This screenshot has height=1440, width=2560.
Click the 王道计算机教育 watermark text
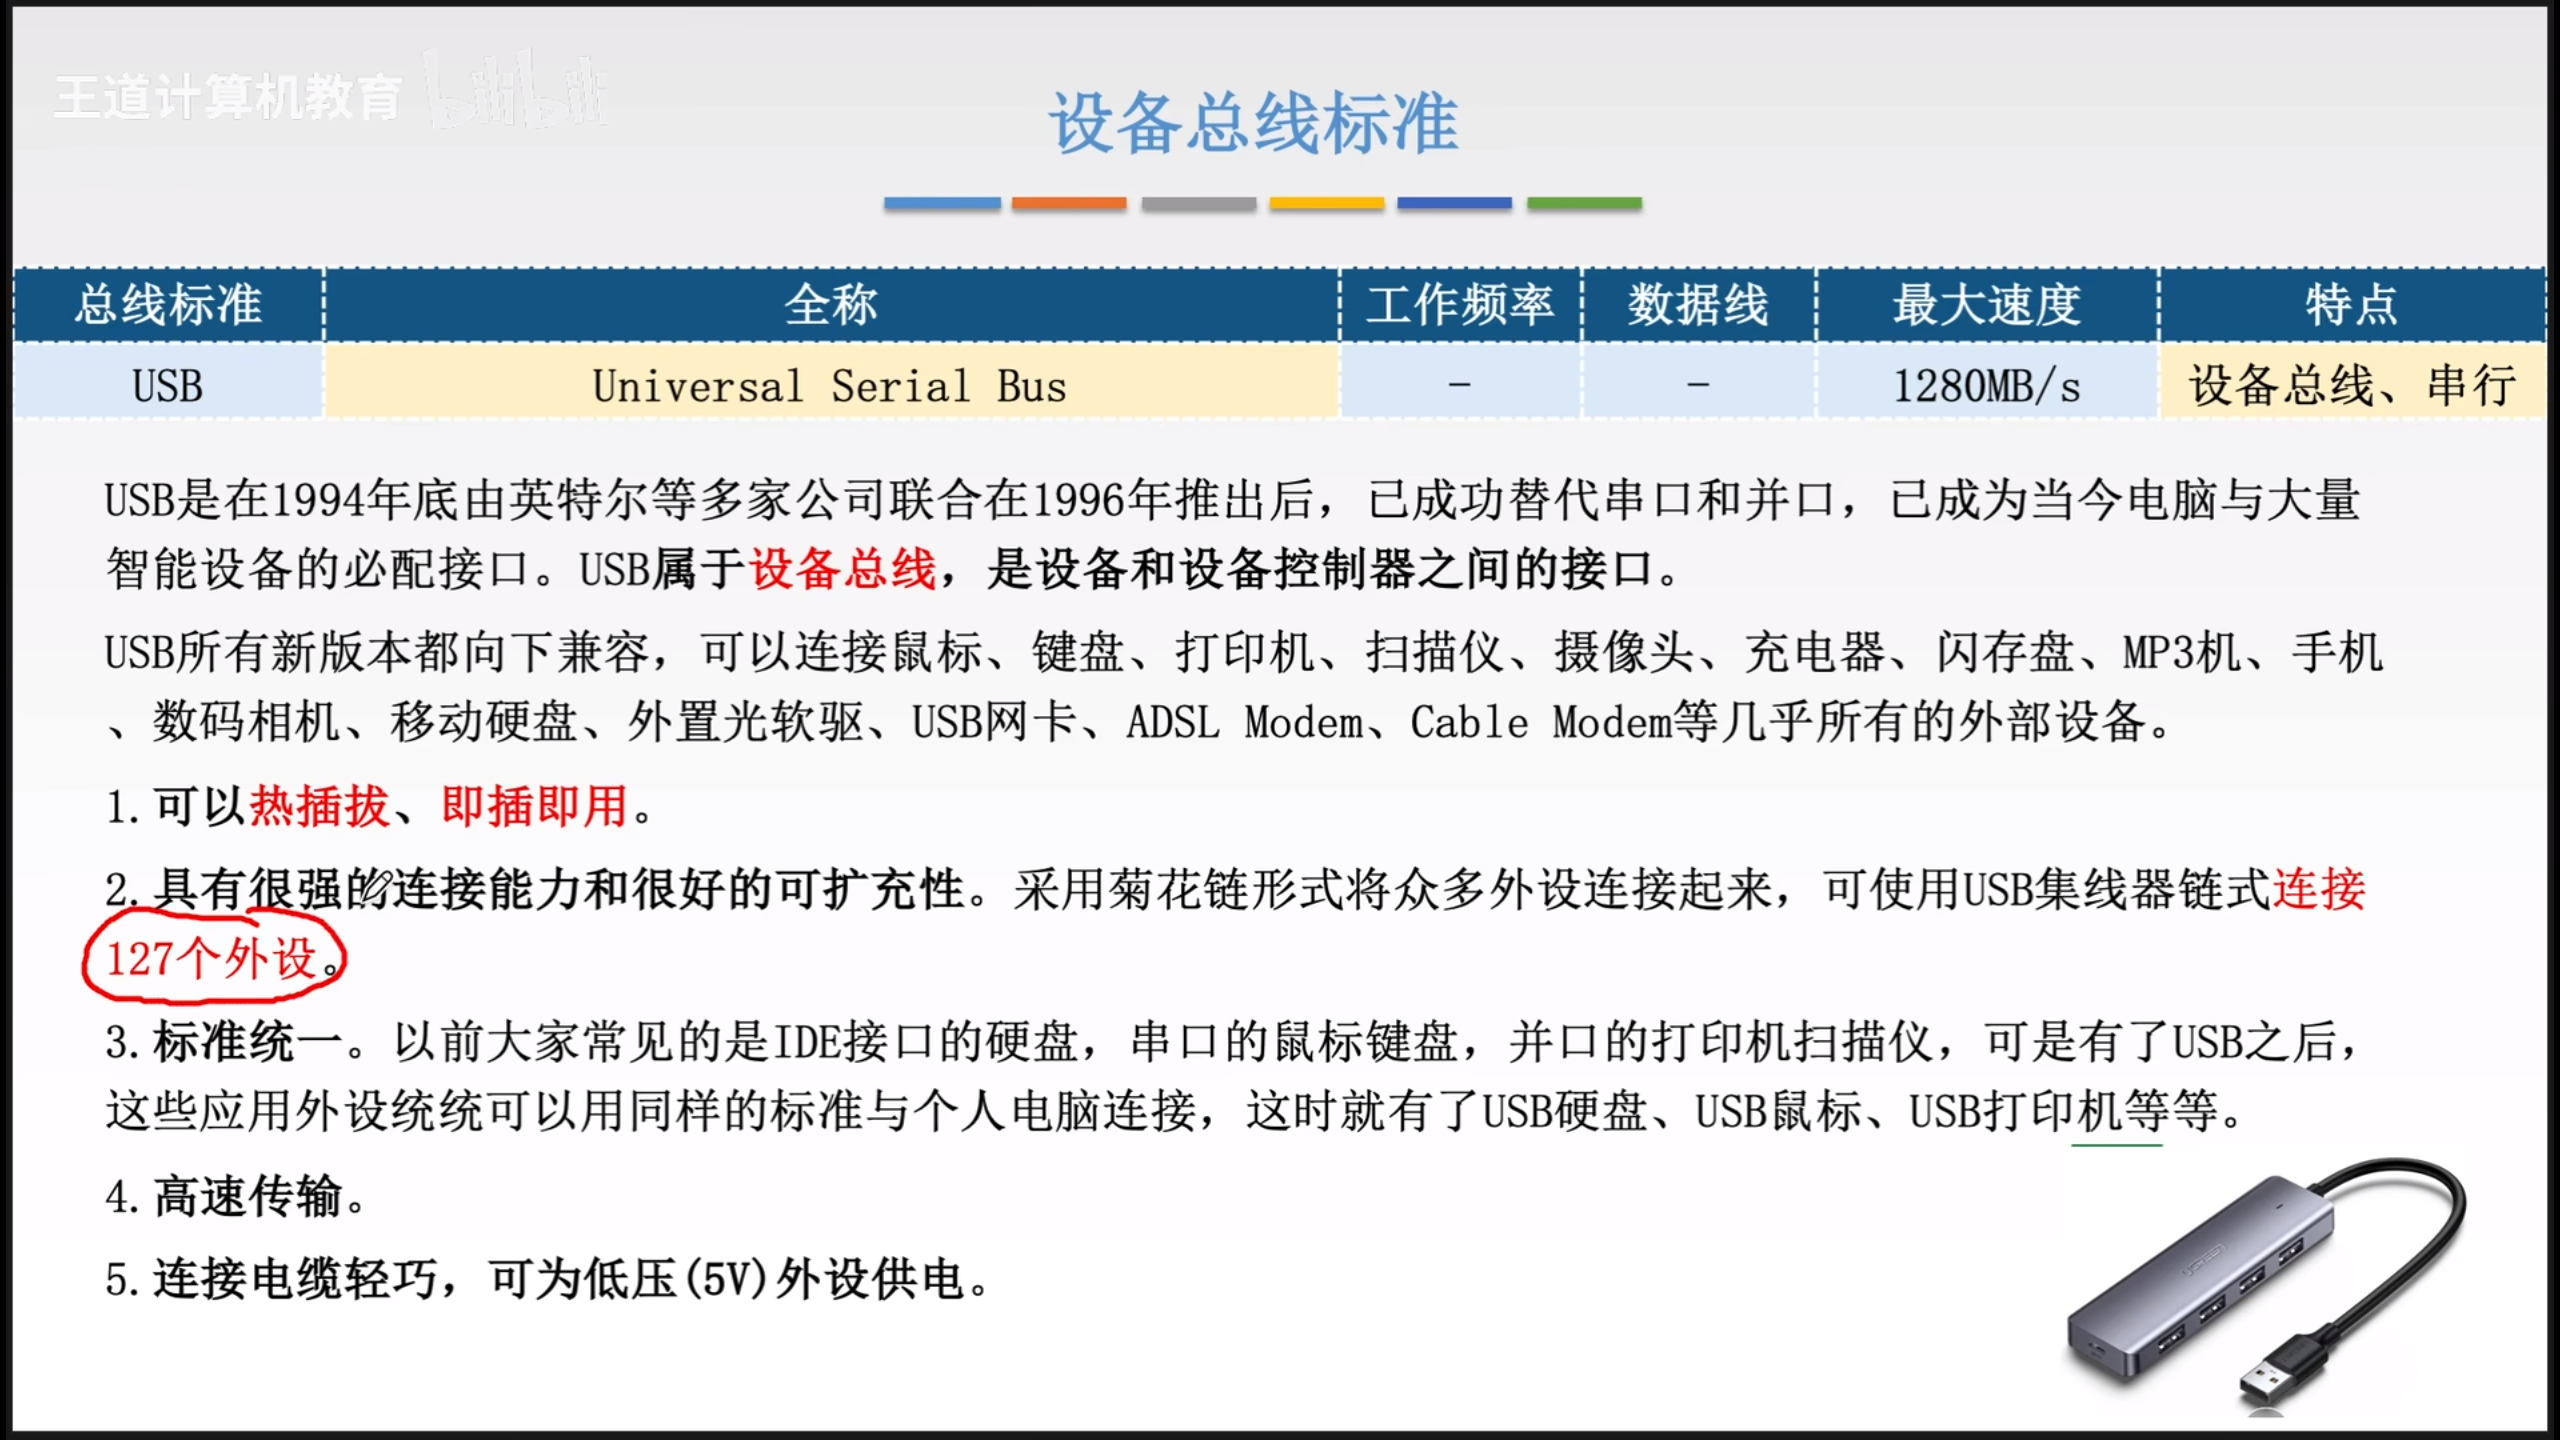(x=228, y=98)
